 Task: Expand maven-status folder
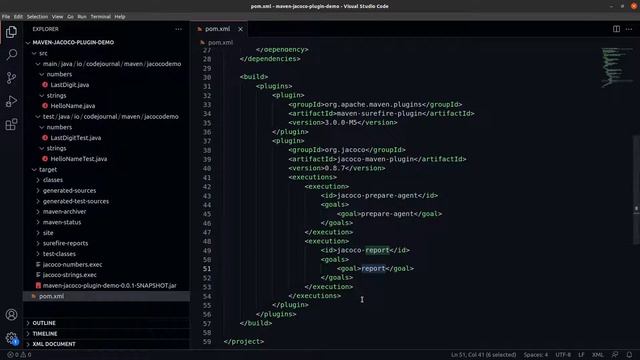(x=62, y=222)
